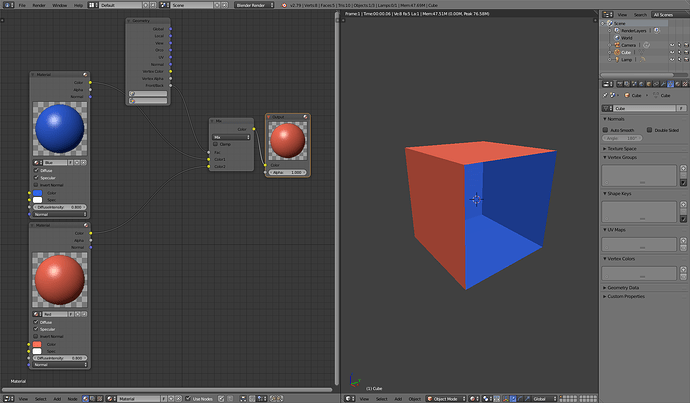This screenshot has width=690, height=403.
Task: Open the Modifiers wrench tab in Properties
Action: point(663,84)
